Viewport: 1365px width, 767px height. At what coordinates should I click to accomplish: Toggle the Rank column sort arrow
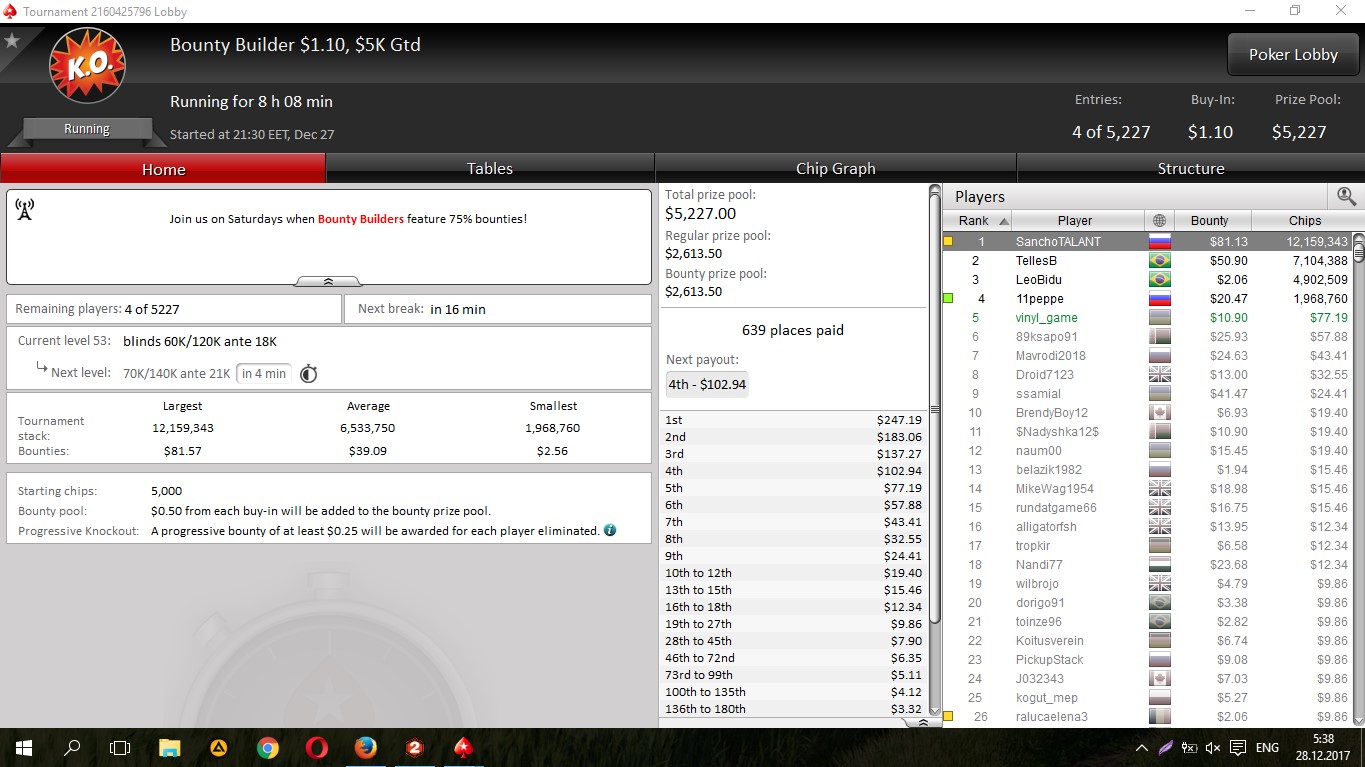pyautogui.click(x=1004, y=221)
